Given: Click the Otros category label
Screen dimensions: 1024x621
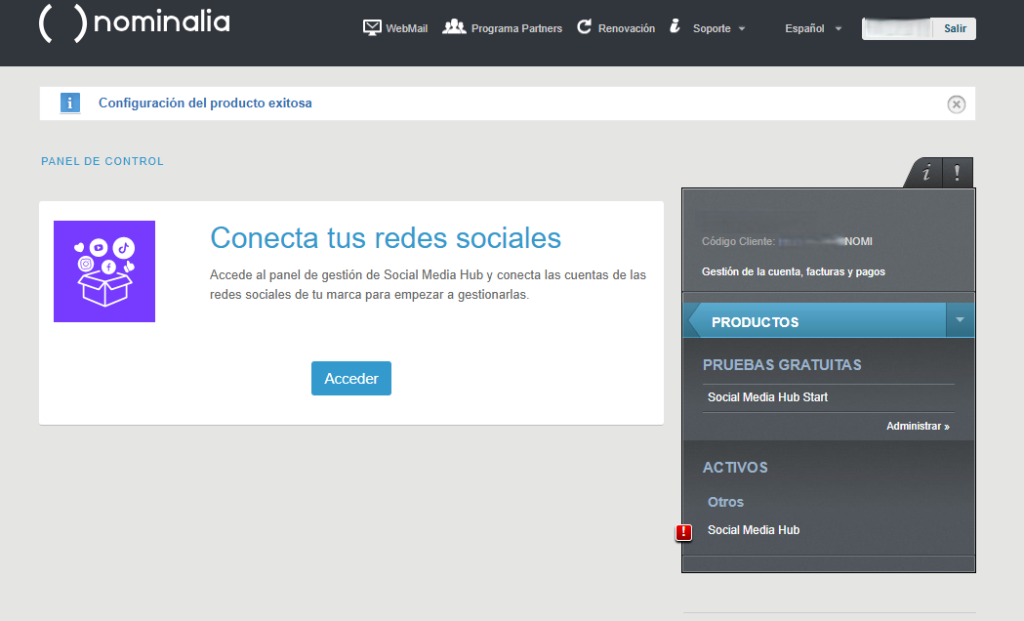Looking at the screenshot, I should (x=726, y=502).
